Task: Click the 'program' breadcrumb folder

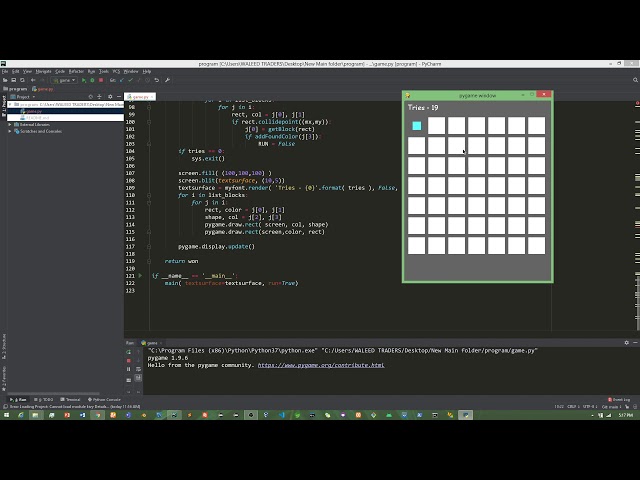Action: tap(15, 89)
